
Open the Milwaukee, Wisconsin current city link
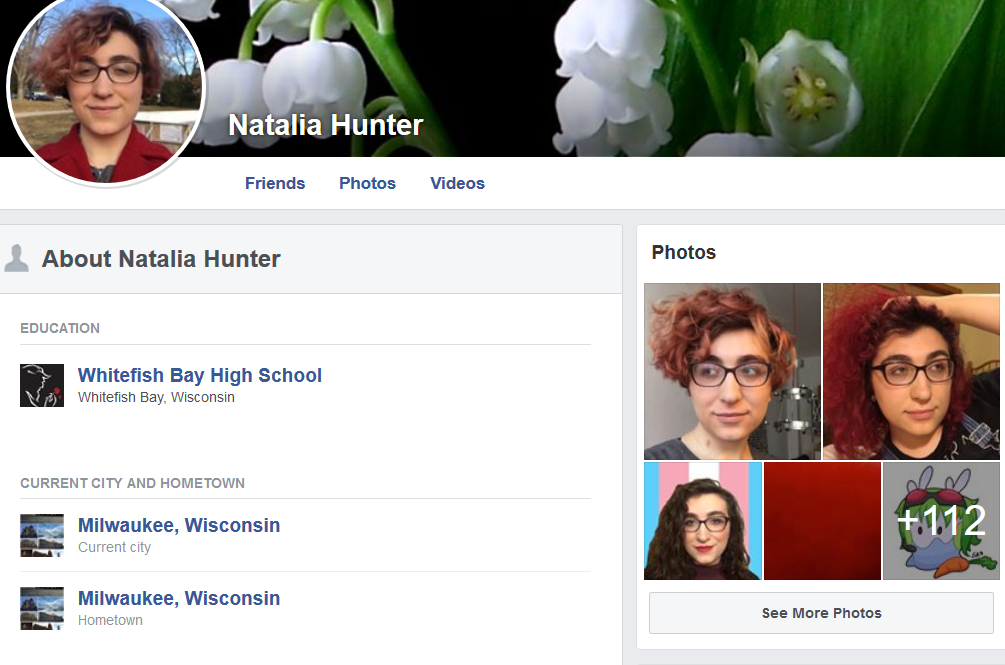[x=179, y=525]
